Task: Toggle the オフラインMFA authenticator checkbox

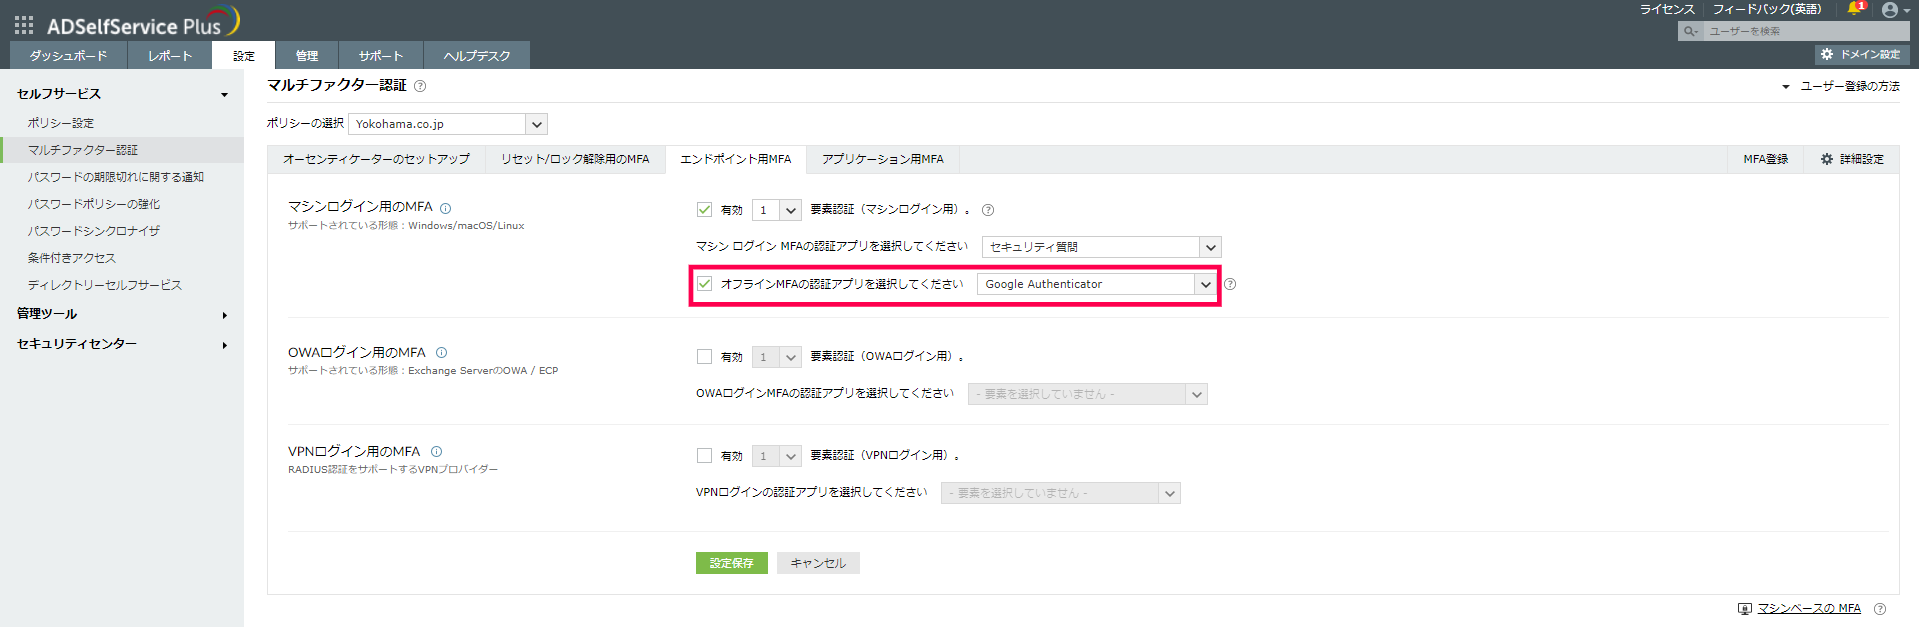Action: point(705,284)
